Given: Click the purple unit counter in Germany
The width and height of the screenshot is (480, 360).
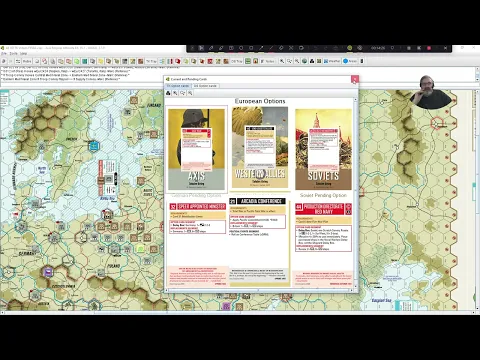Looking at the screenshot, I should (x=49, y=272).
